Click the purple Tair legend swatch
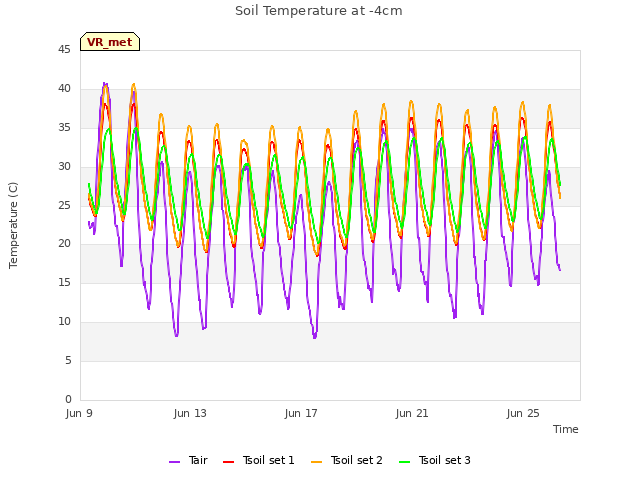 tap(174, 462)
